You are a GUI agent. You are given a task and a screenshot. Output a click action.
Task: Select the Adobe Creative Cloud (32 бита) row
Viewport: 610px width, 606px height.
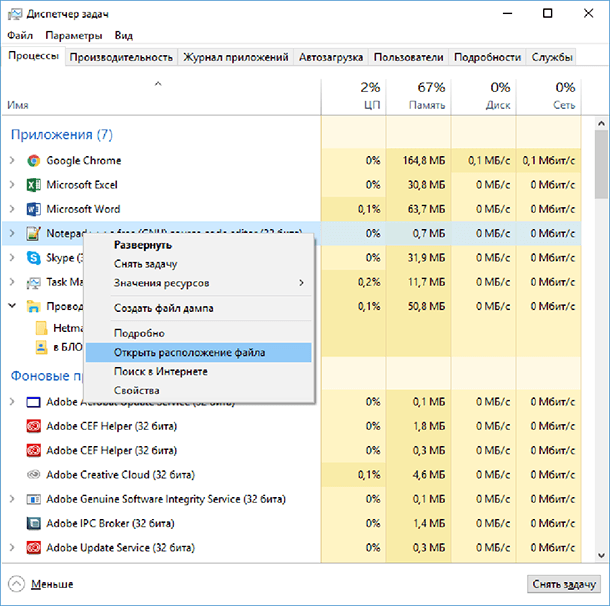[x=292, y=475]
